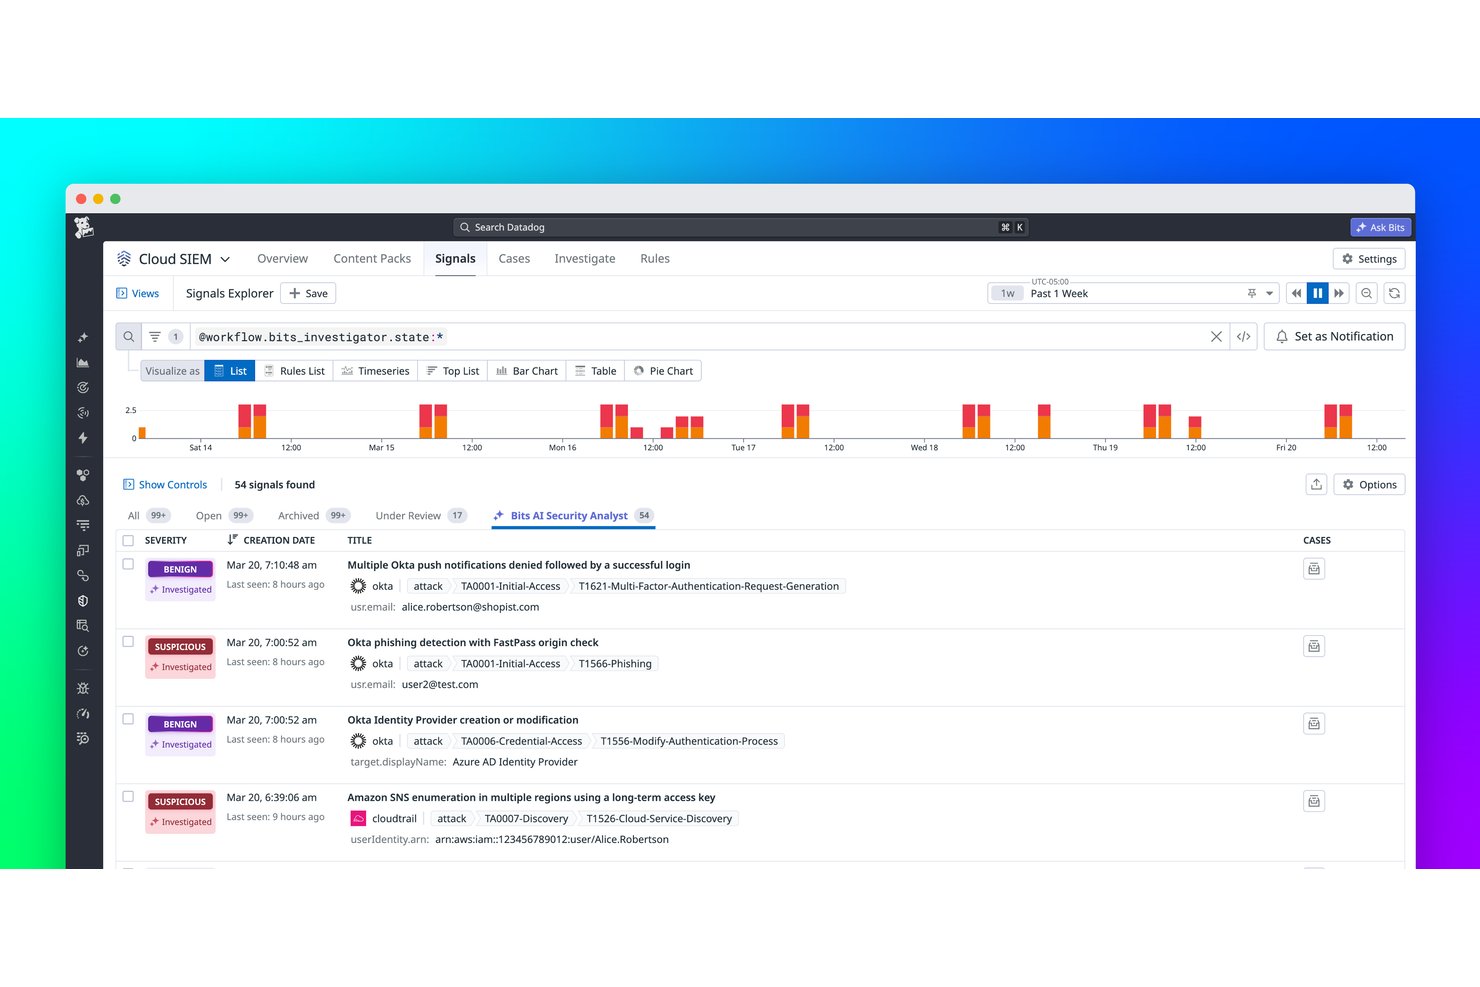The width and height of the screenshot is (1480, 987).
Task: Sort by Creation Date column
Action: click(271, 540)
